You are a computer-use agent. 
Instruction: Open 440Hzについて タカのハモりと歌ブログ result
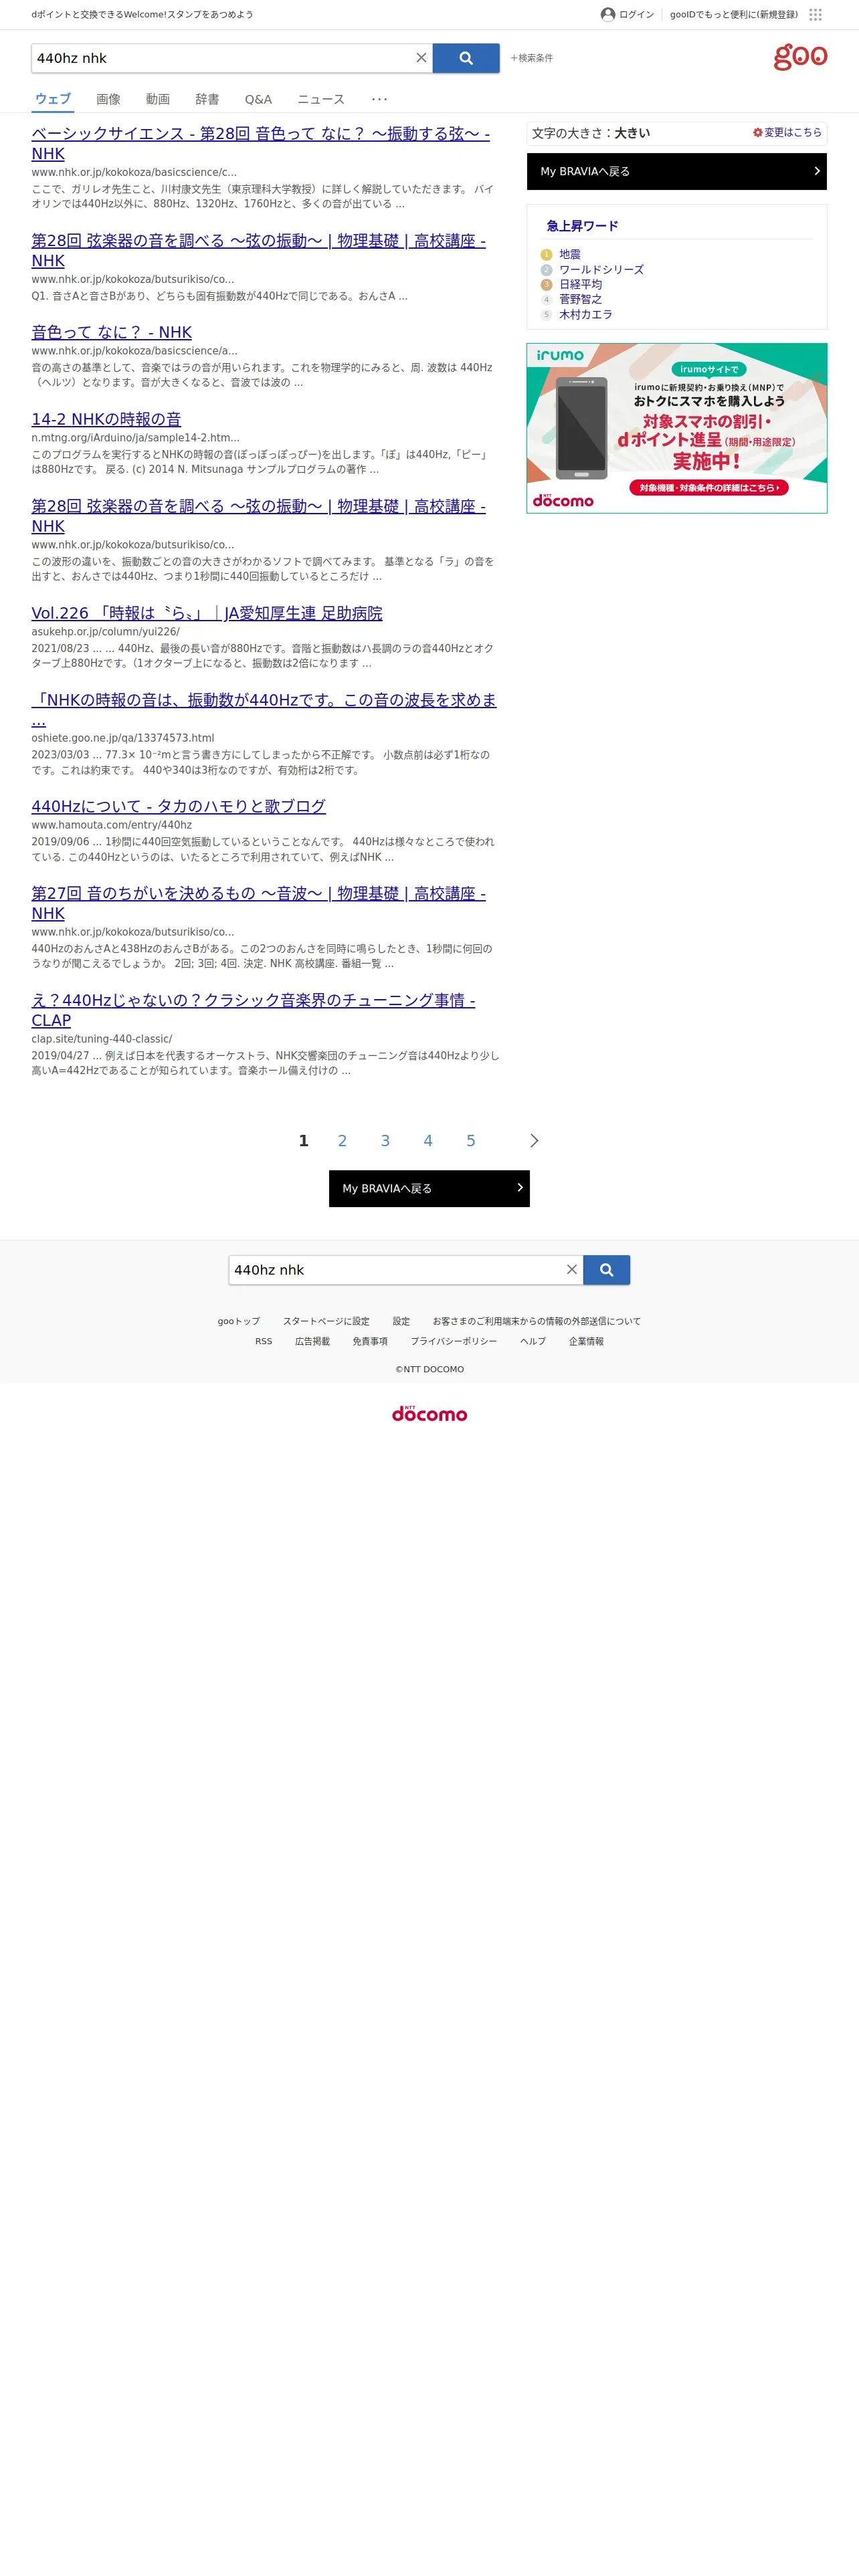[x=178, y=806]
